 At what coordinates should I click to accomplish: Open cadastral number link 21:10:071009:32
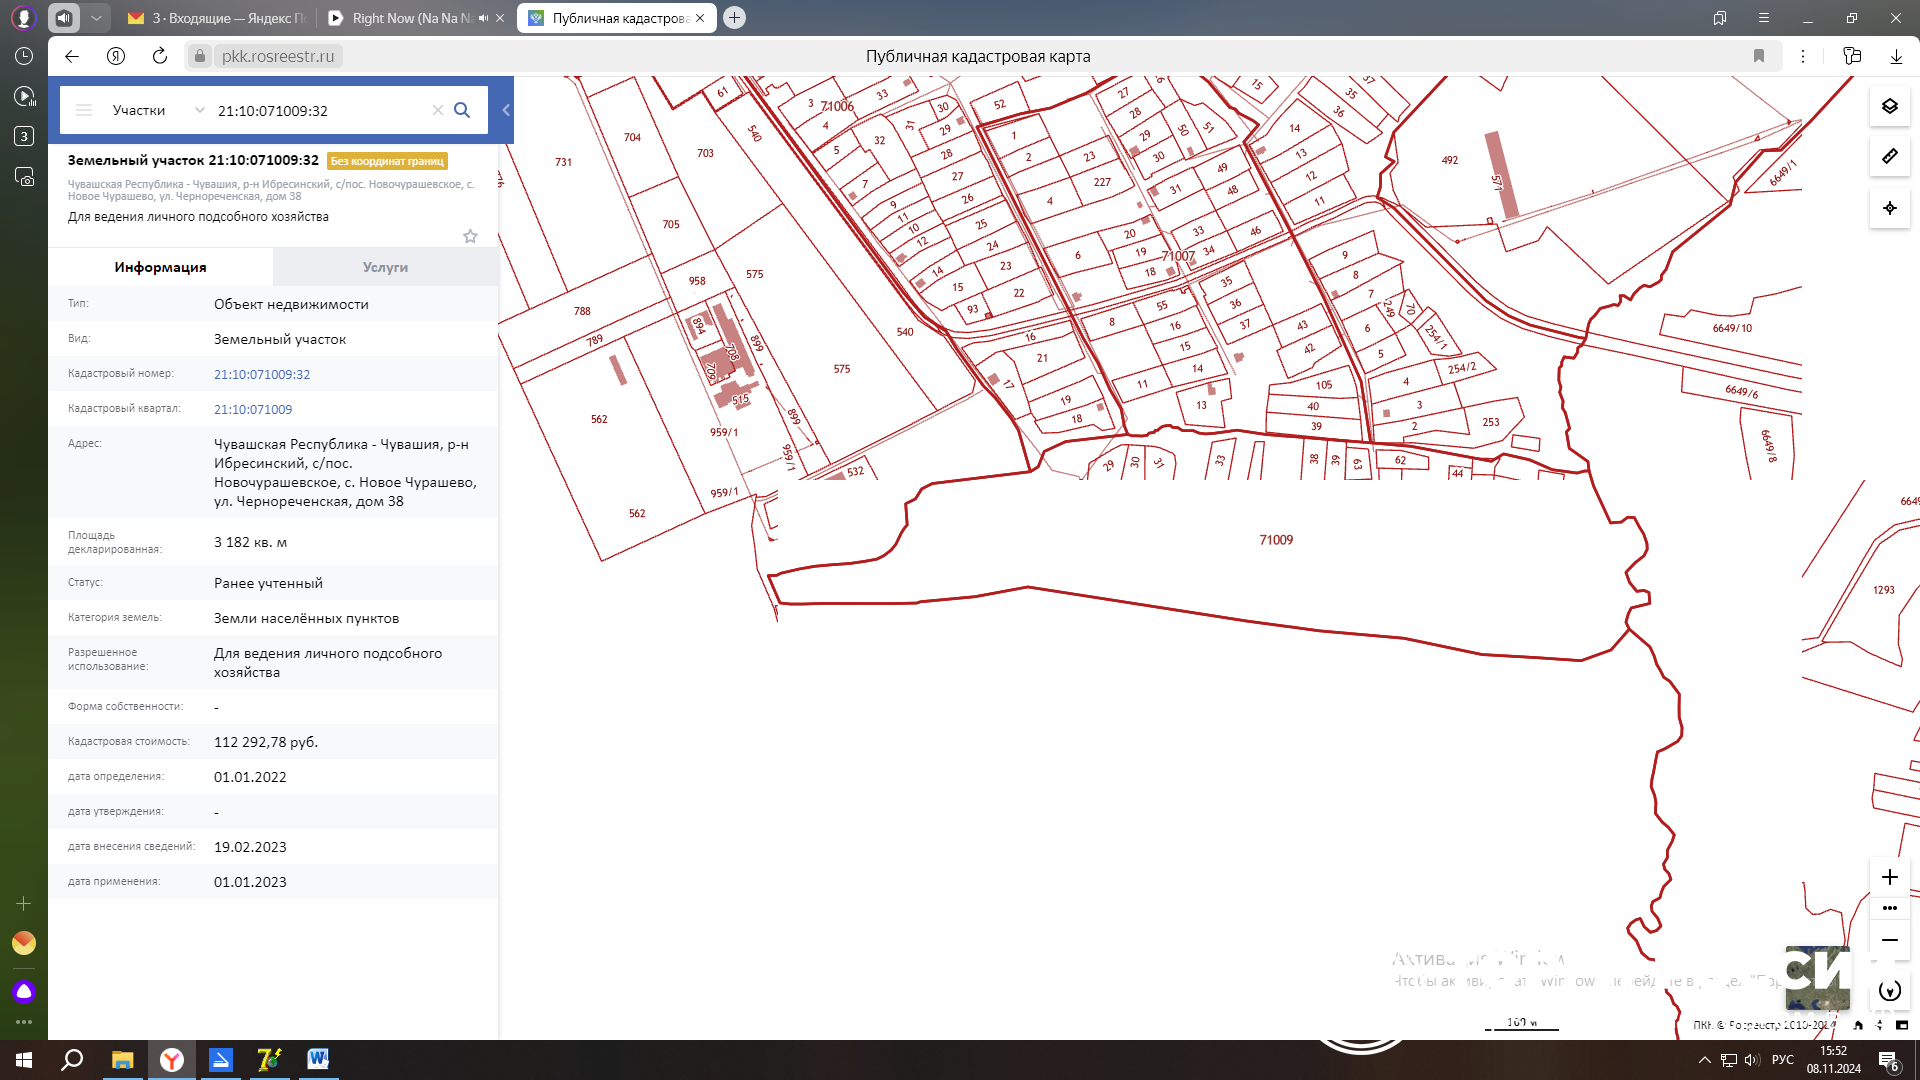click(x=262, y=374)
